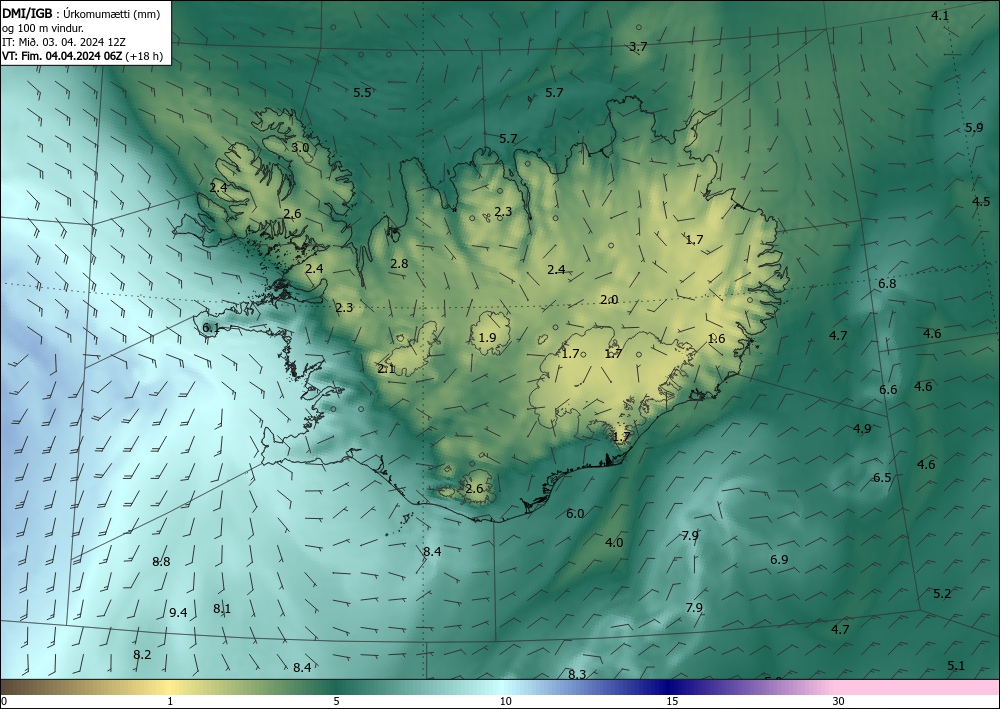Select the 'IT: Mið. 03. 04. 2024 12Z' line
The height and width of the screenshot is (709, 1000).
(64, 42)
